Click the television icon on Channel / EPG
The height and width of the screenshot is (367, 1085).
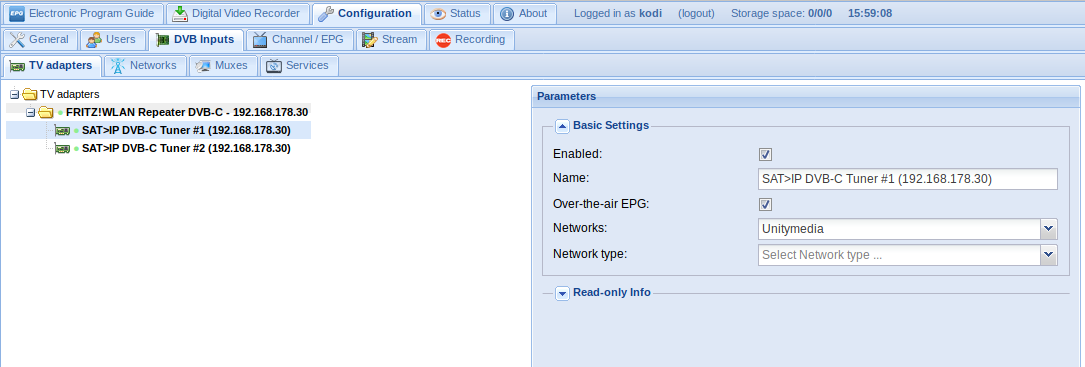coord(260,40)
